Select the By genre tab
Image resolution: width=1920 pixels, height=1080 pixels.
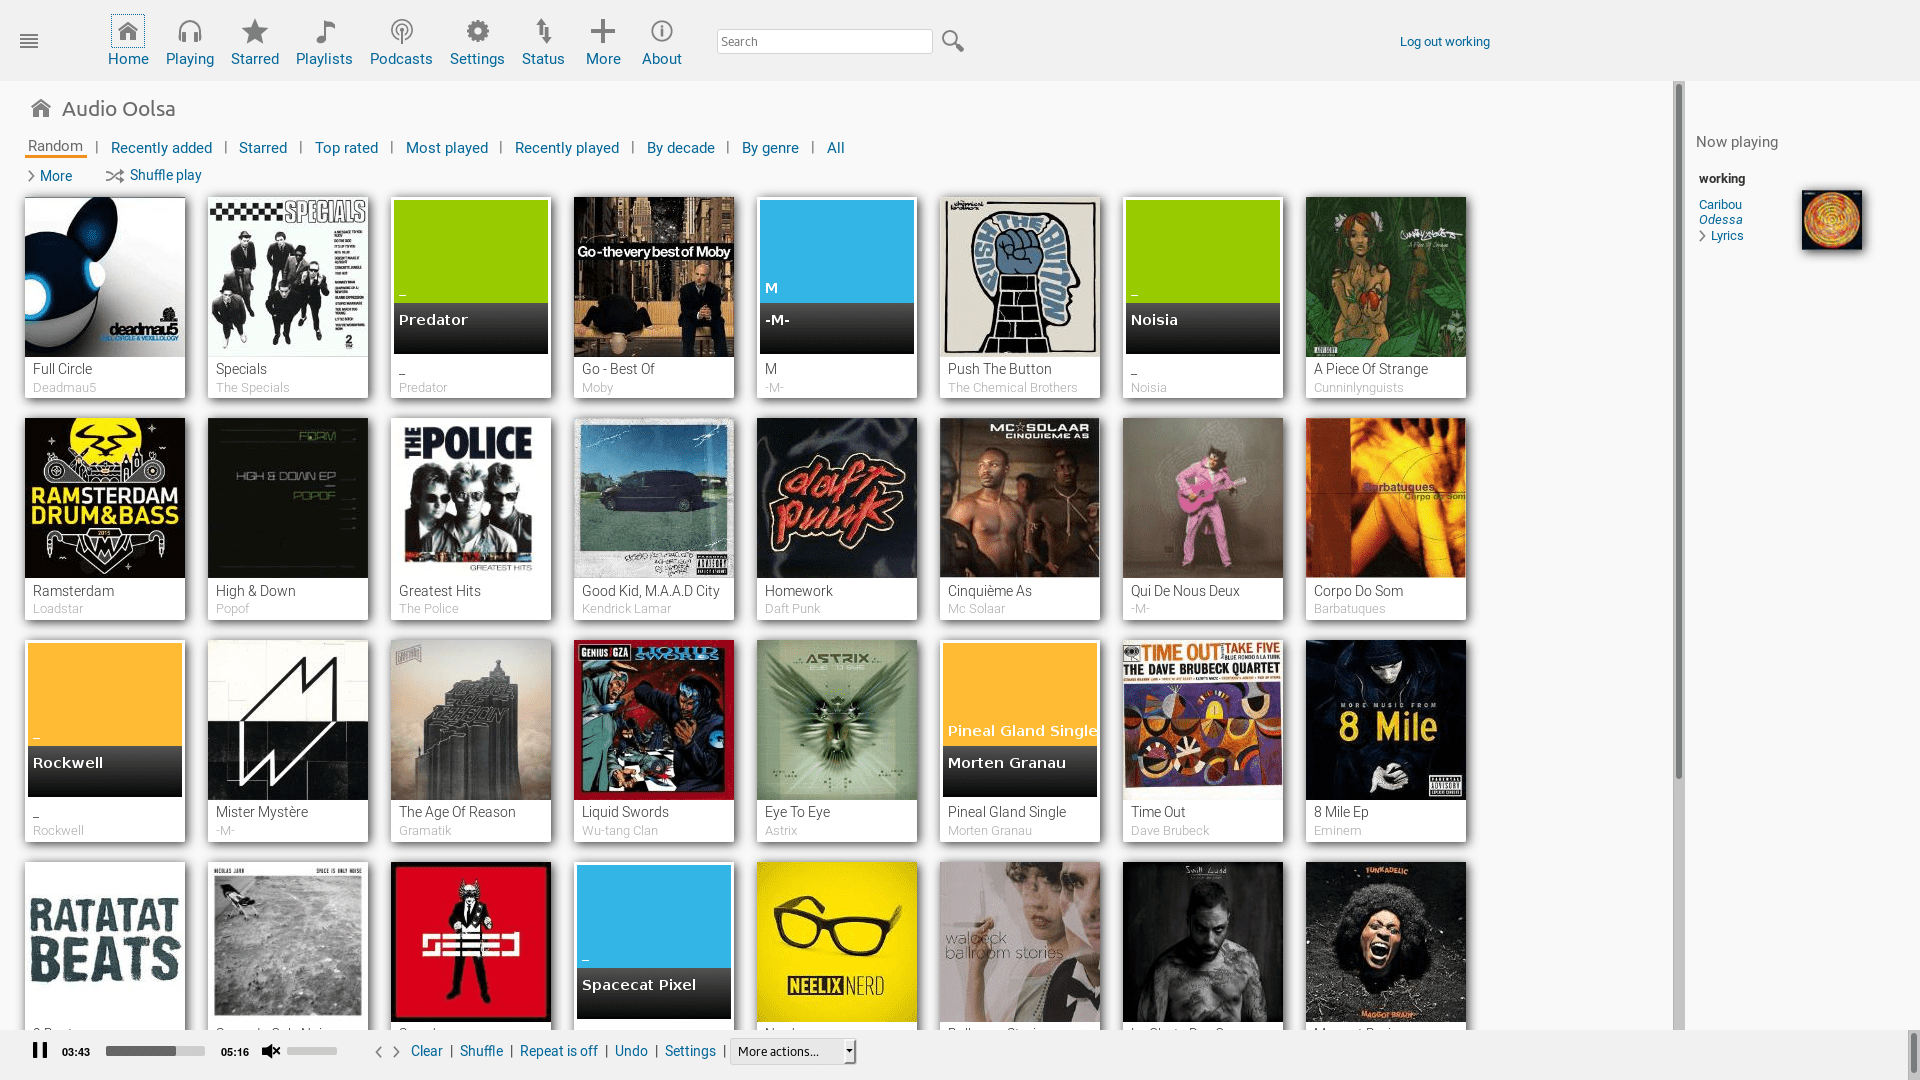pos(770,148)
